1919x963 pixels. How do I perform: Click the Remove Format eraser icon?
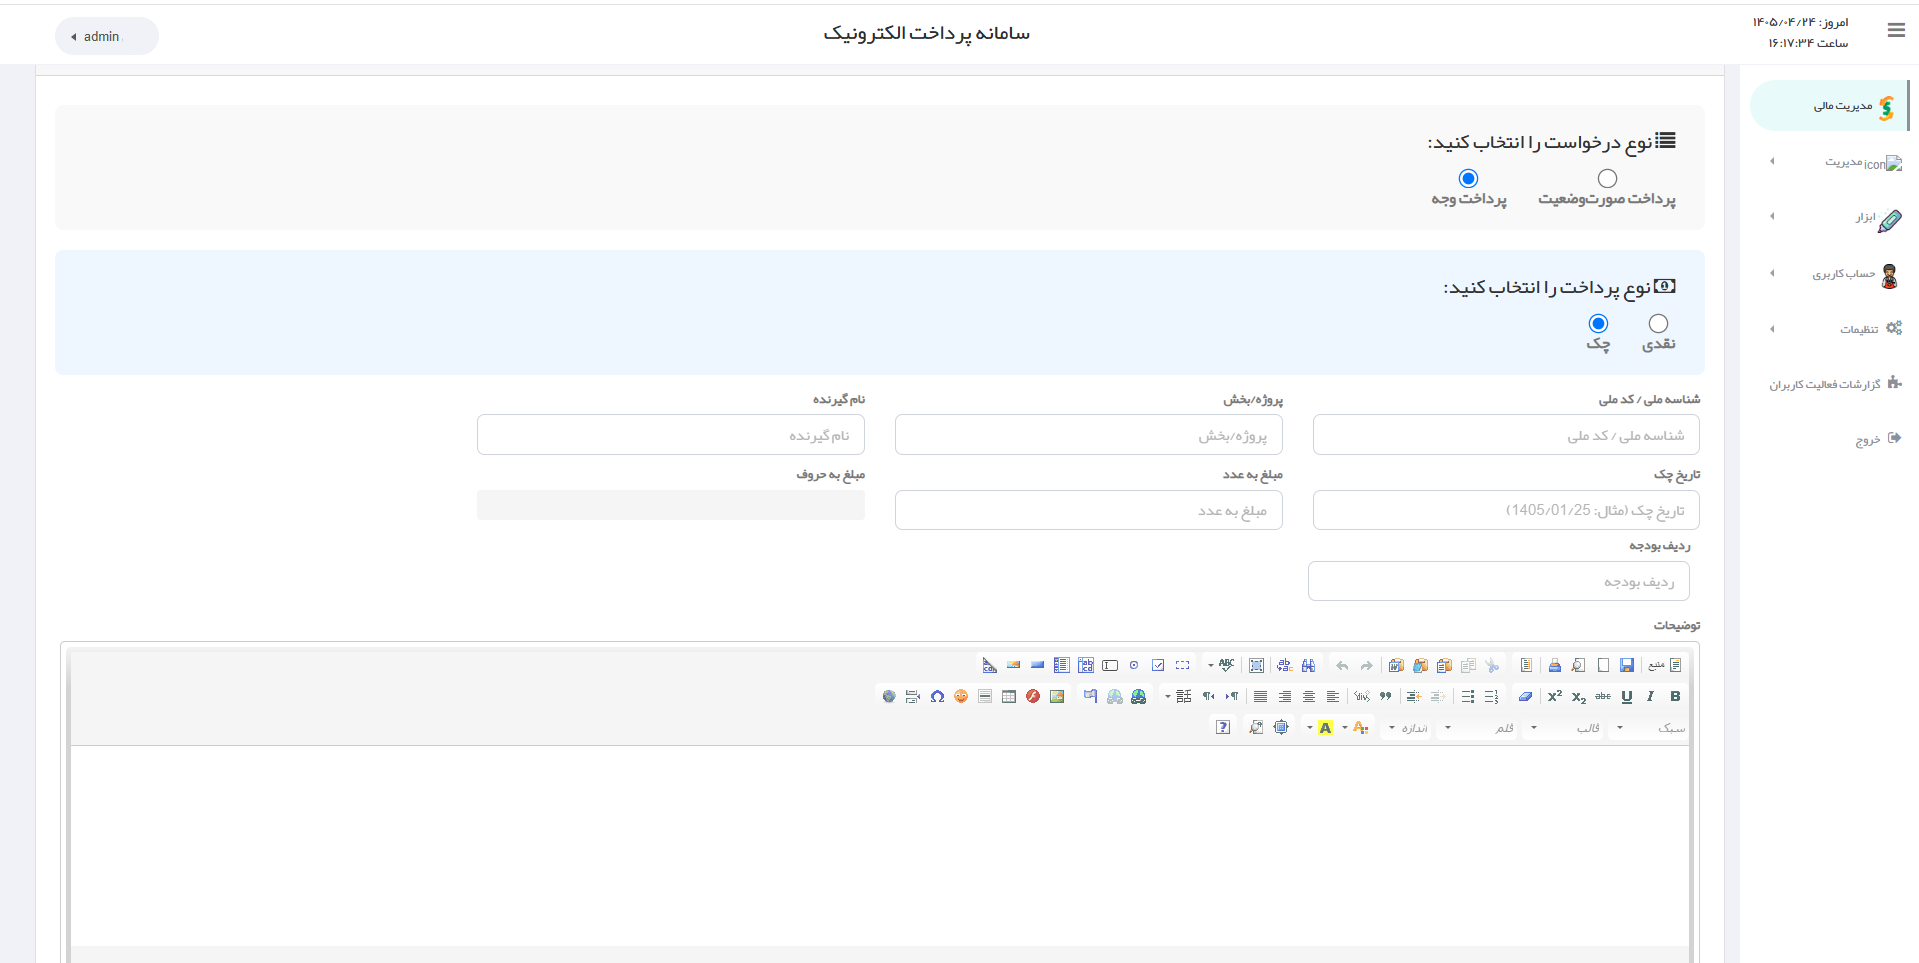point(1525,697)
